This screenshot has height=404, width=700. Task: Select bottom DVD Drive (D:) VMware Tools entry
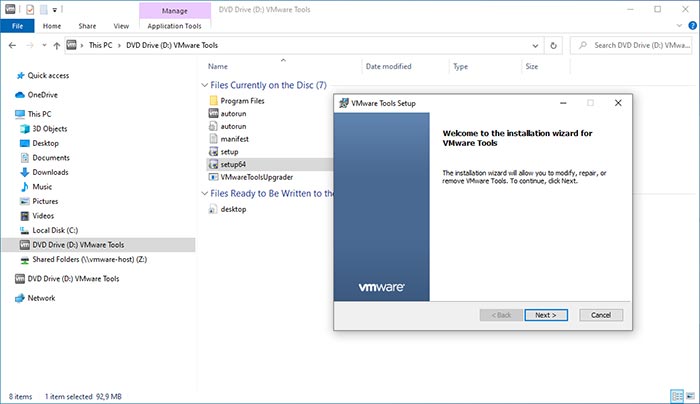coord(73,279)
